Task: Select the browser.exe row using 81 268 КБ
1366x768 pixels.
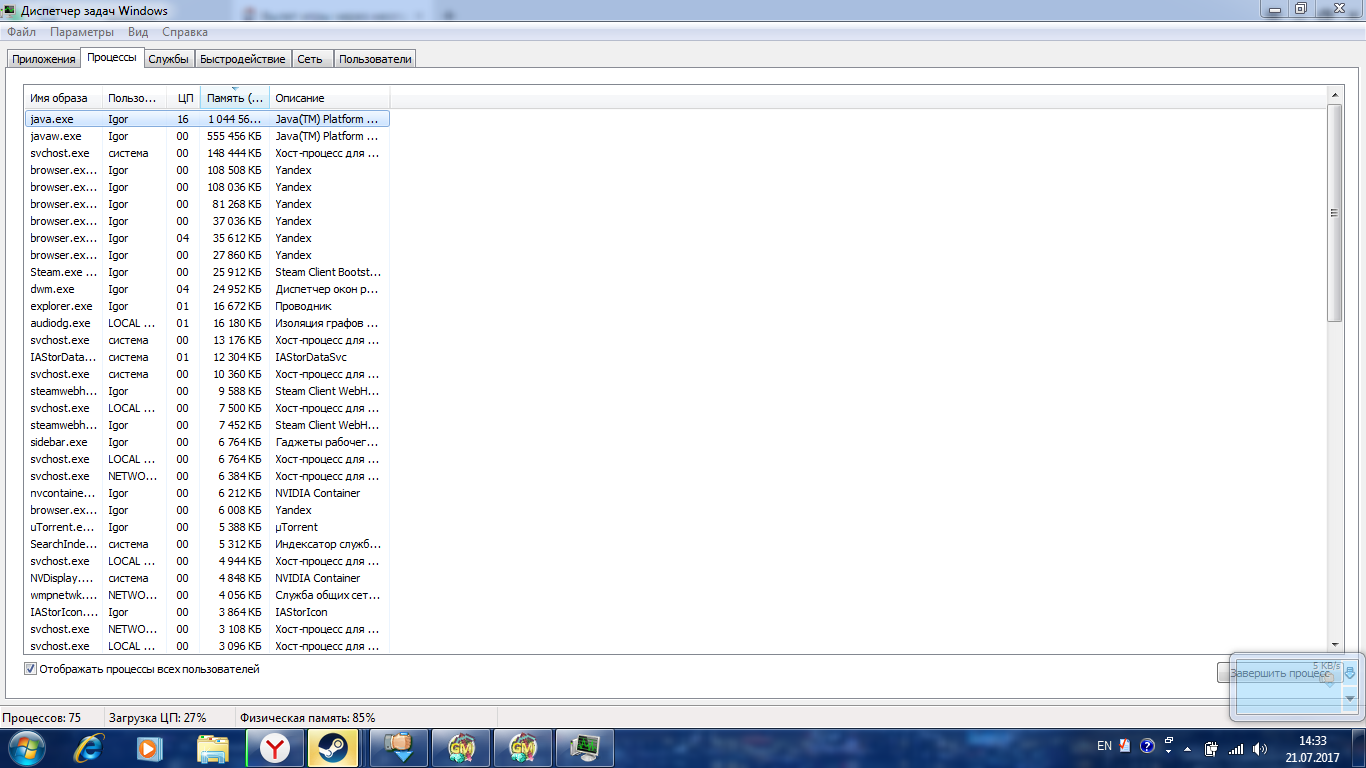Action: coord(207,204)
